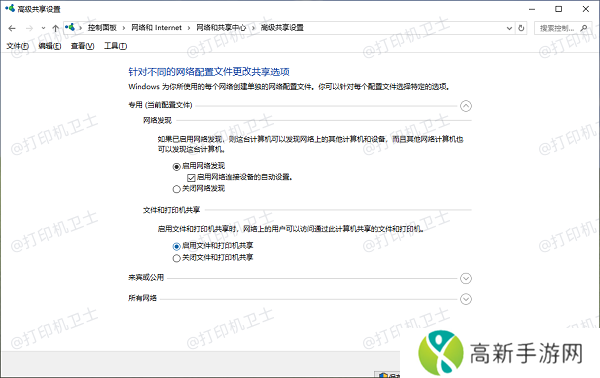Select 启用网络发现 radio button
The height and width of the screenshot is (378, 600).
(x=176, y=166)
